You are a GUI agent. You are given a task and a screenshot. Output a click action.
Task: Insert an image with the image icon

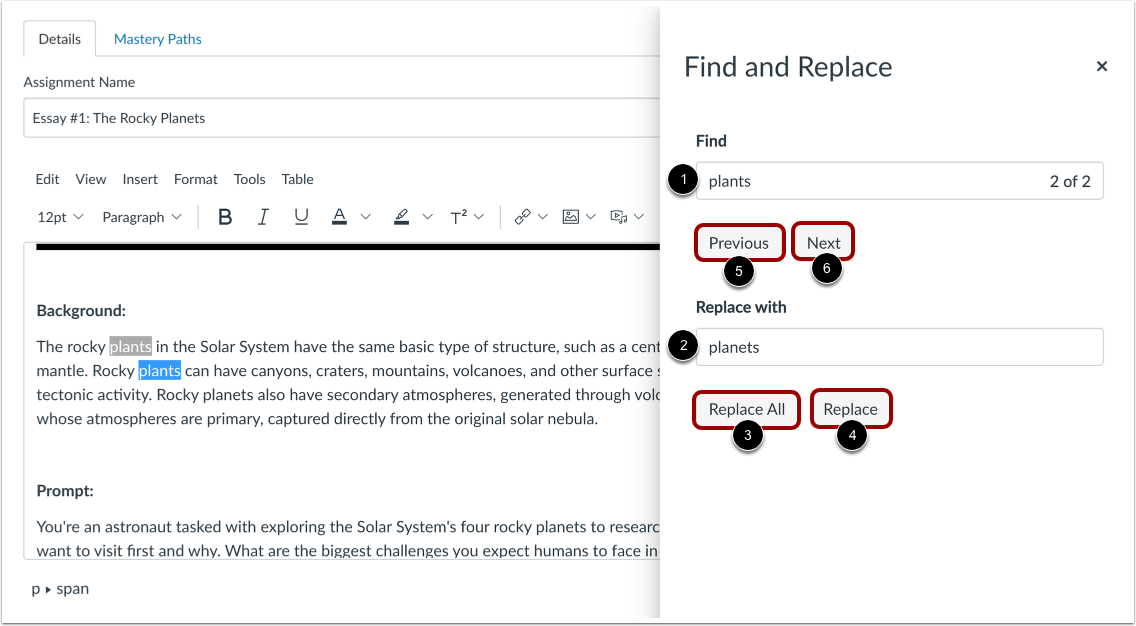[x=571, y=217]
